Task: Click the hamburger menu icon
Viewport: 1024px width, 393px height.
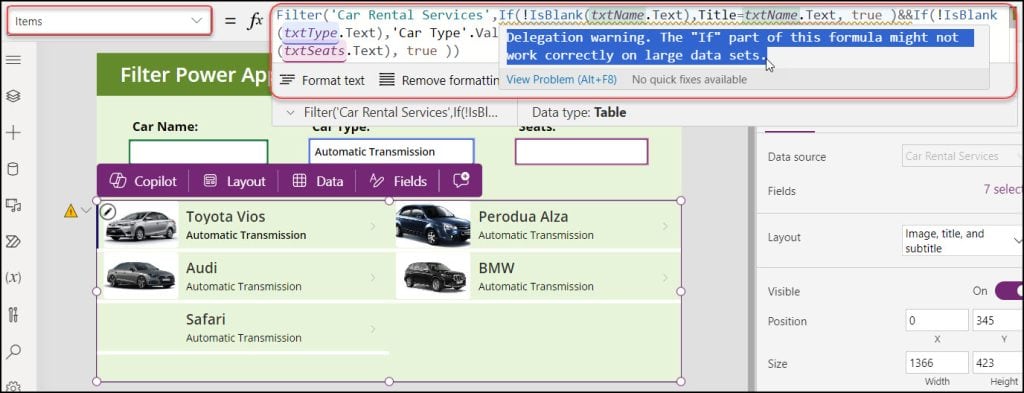Action: (13, 60)
